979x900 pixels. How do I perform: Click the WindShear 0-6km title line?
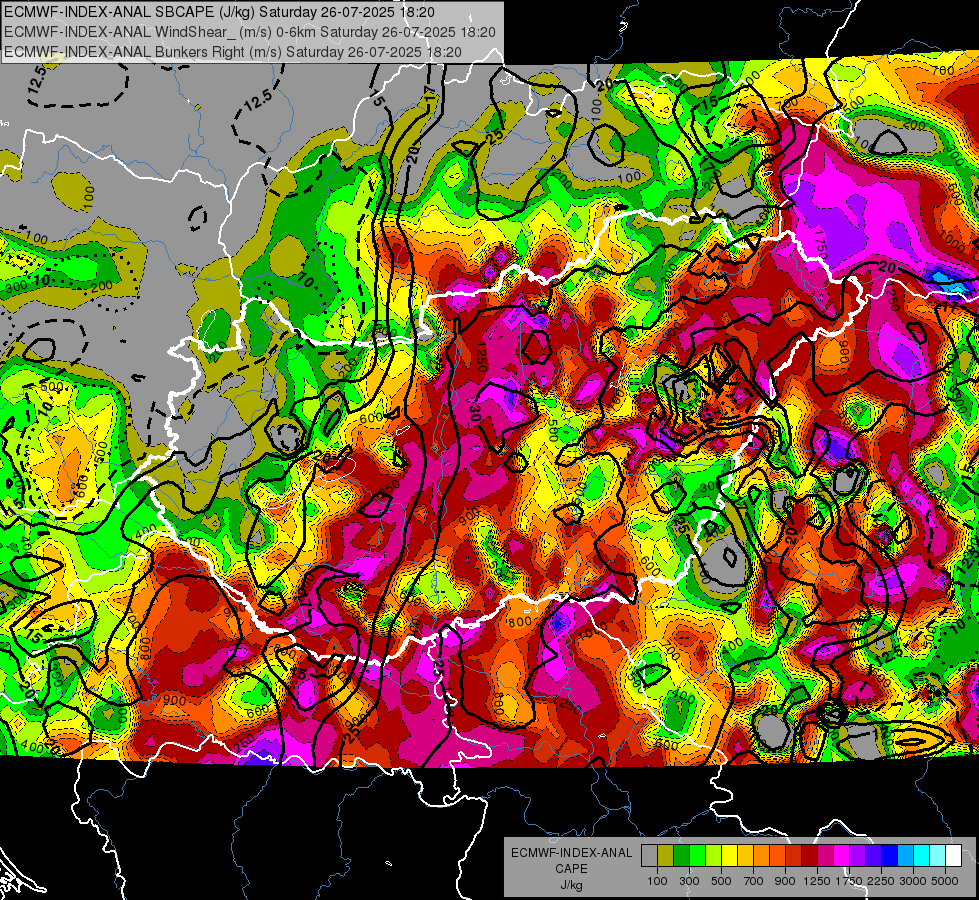click(250, 32)
